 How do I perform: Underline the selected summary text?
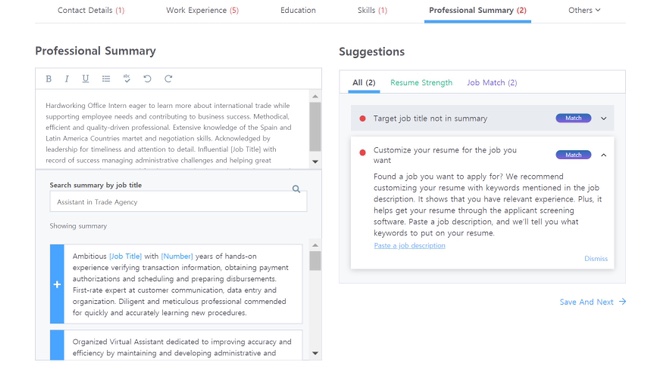pos(85,79)
